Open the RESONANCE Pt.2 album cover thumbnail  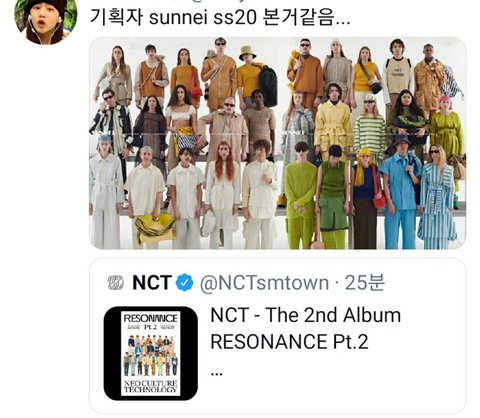pos(151,353)
